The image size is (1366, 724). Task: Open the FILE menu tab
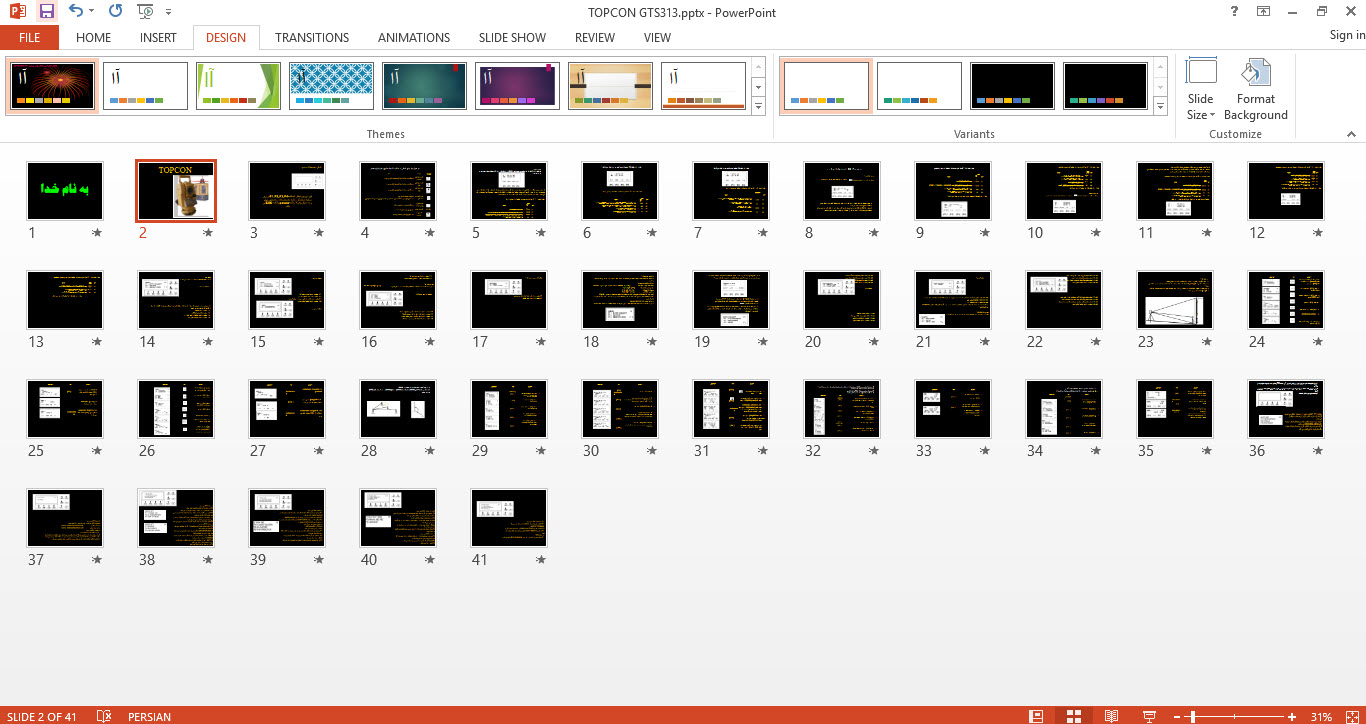29,38
